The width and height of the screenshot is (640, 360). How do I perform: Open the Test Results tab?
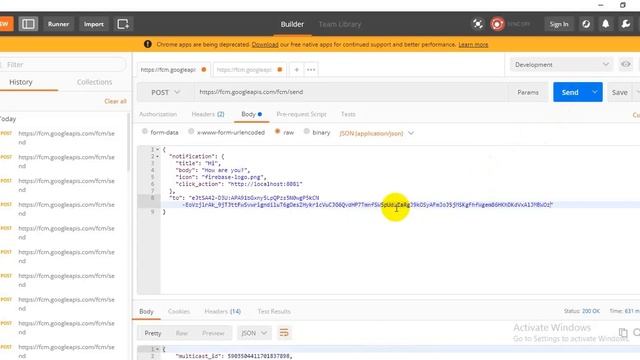(x=274, y=311)
